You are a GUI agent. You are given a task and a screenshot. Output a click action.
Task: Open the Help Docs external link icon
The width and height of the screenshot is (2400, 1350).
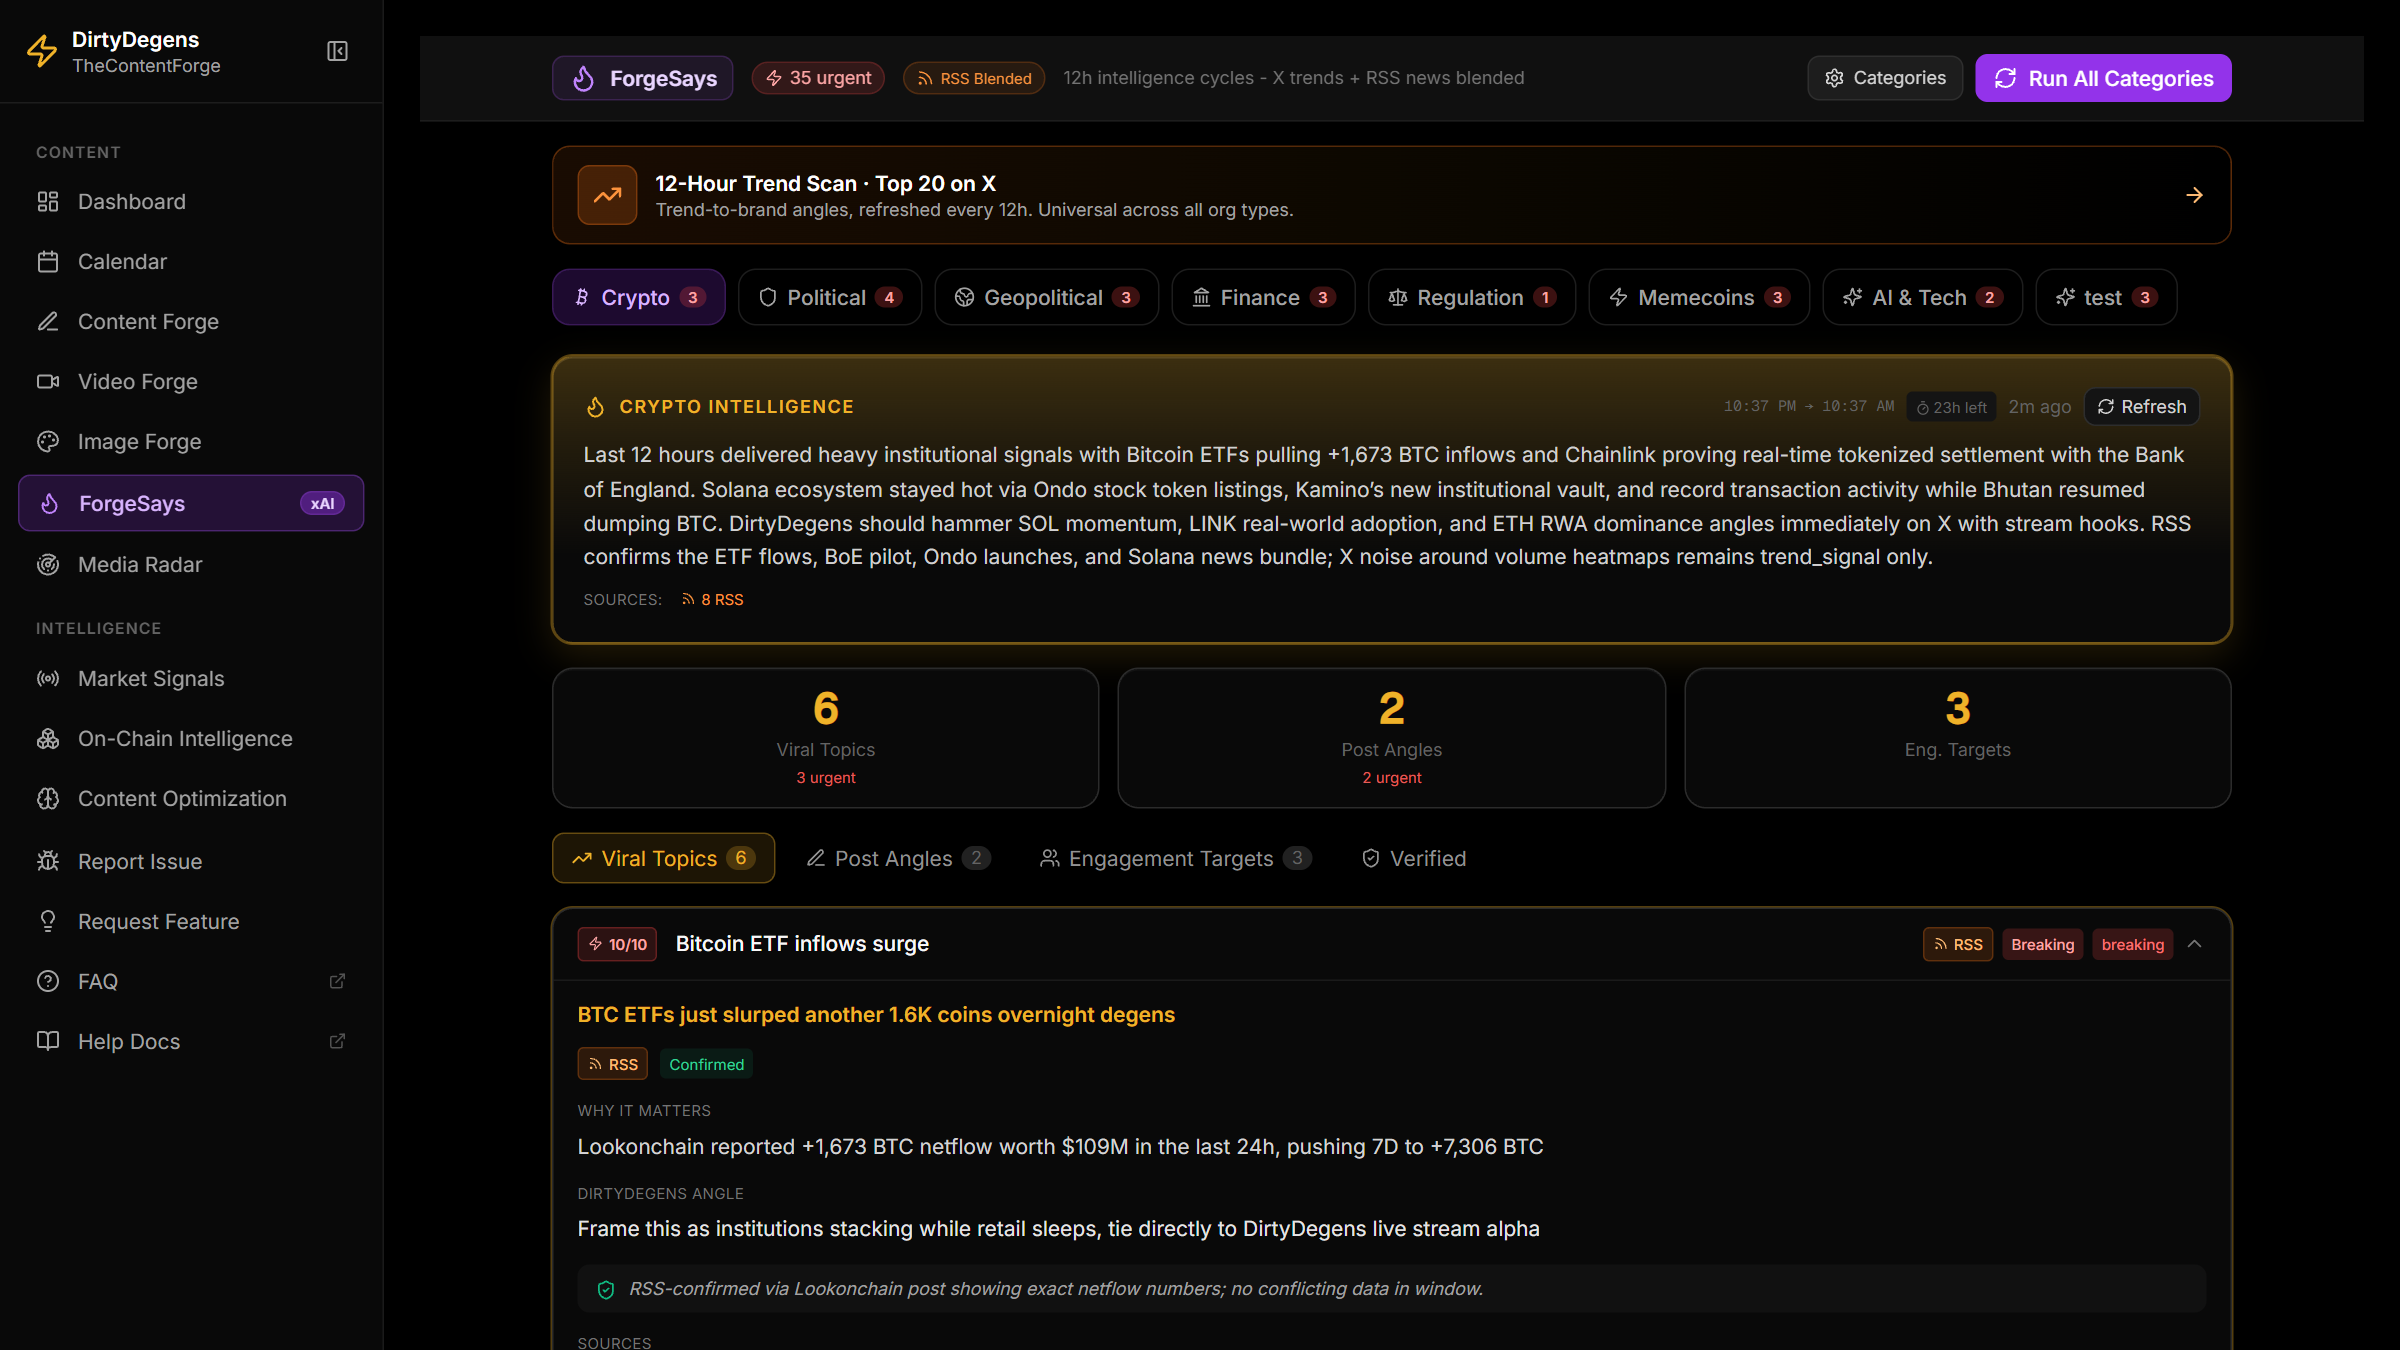(x=337, y=1041)
